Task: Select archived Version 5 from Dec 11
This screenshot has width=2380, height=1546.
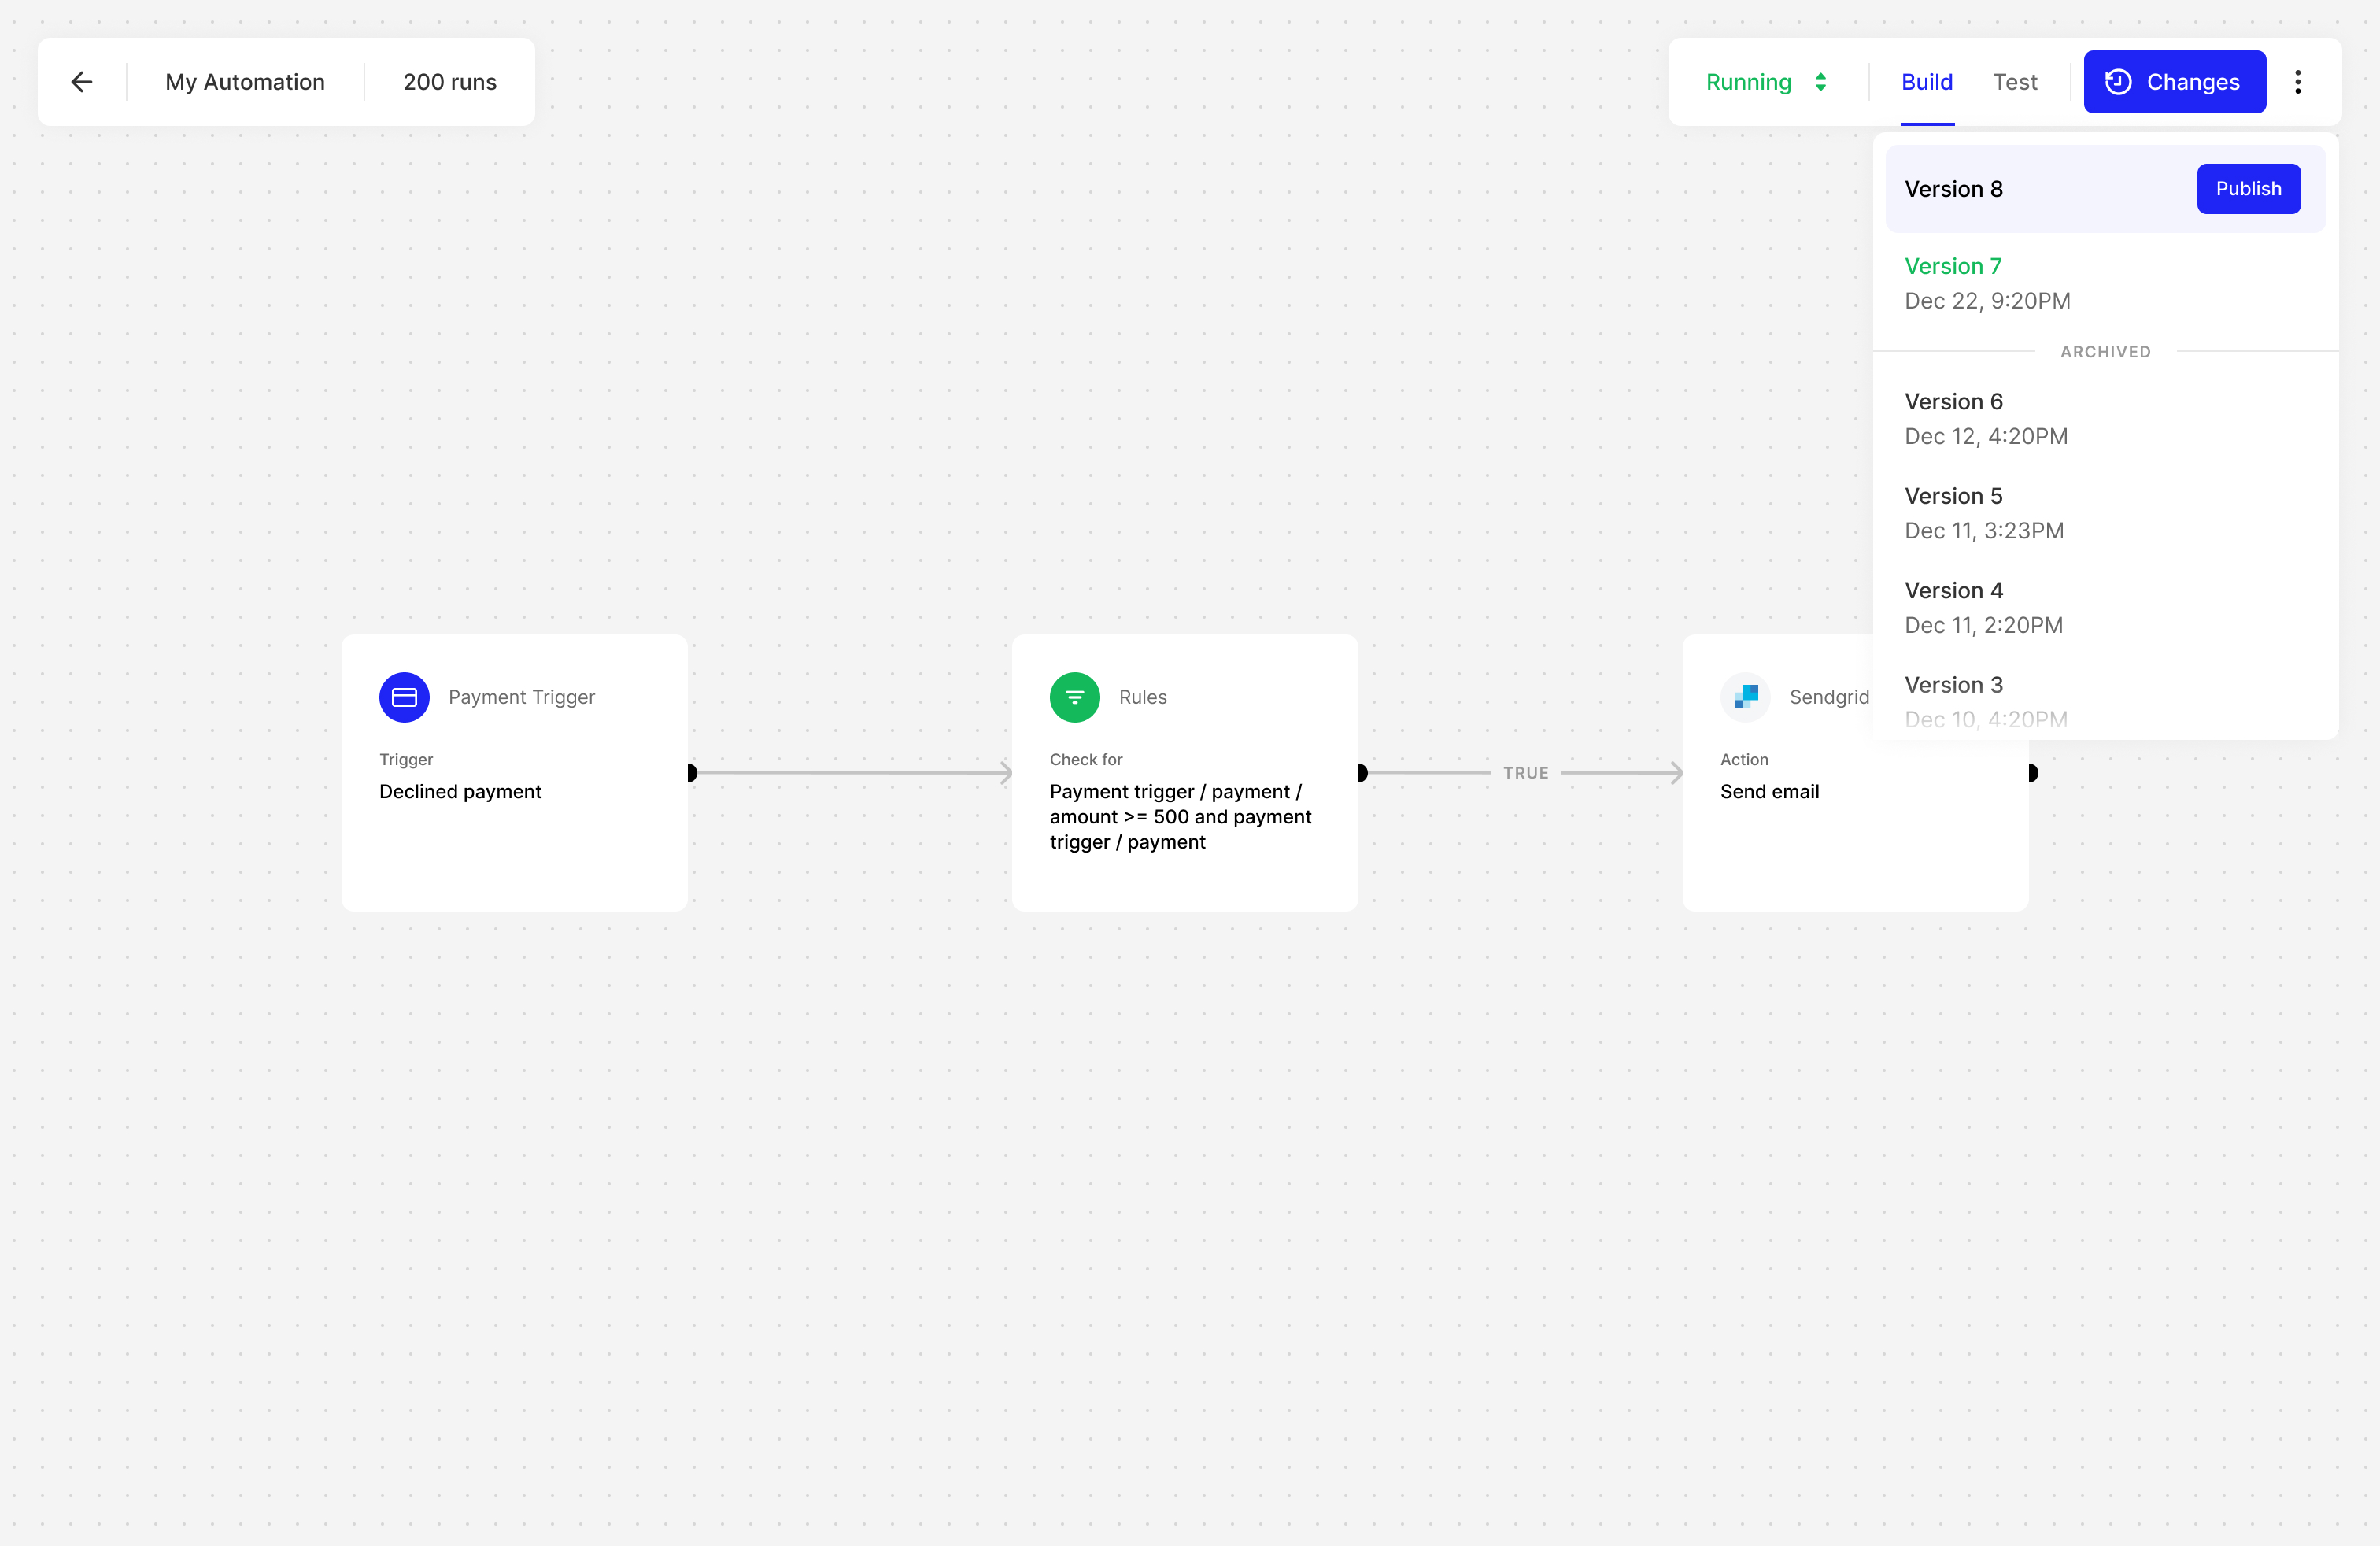Action: click(1983, 513)
